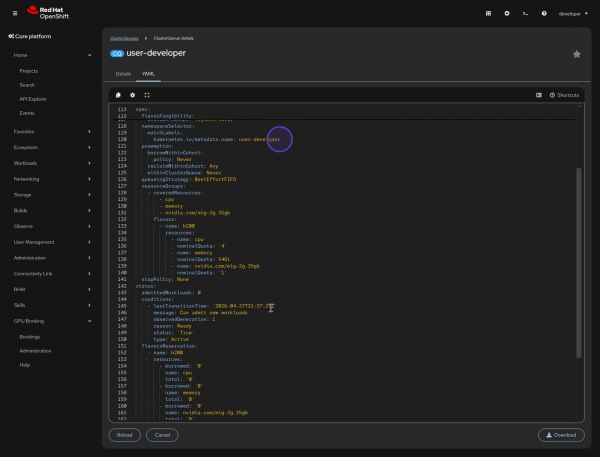
Task: Open the application launcher grid
Action: coord(488,13)
